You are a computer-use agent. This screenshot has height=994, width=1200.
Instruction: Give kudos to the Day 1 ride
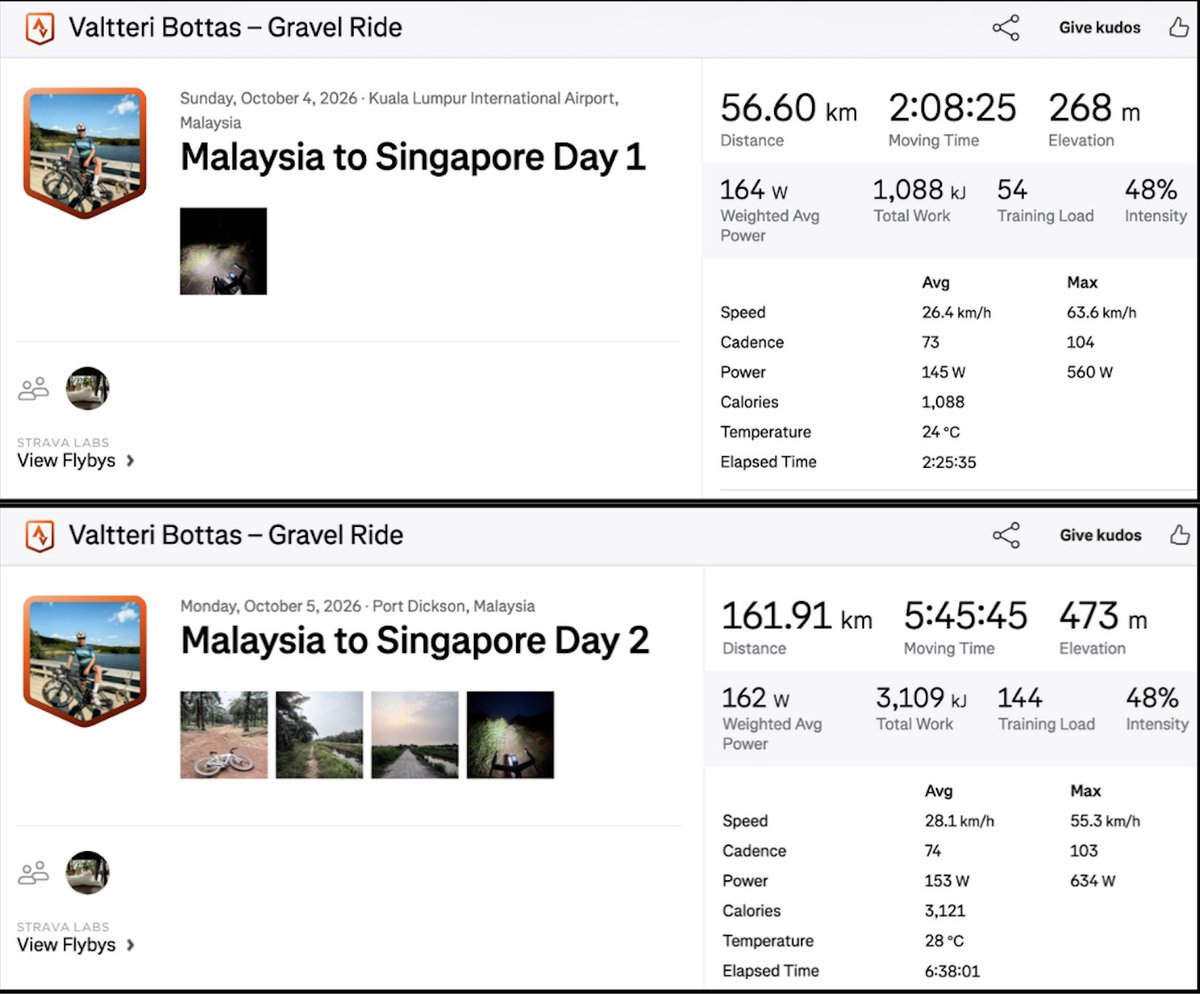point(1099,28)
